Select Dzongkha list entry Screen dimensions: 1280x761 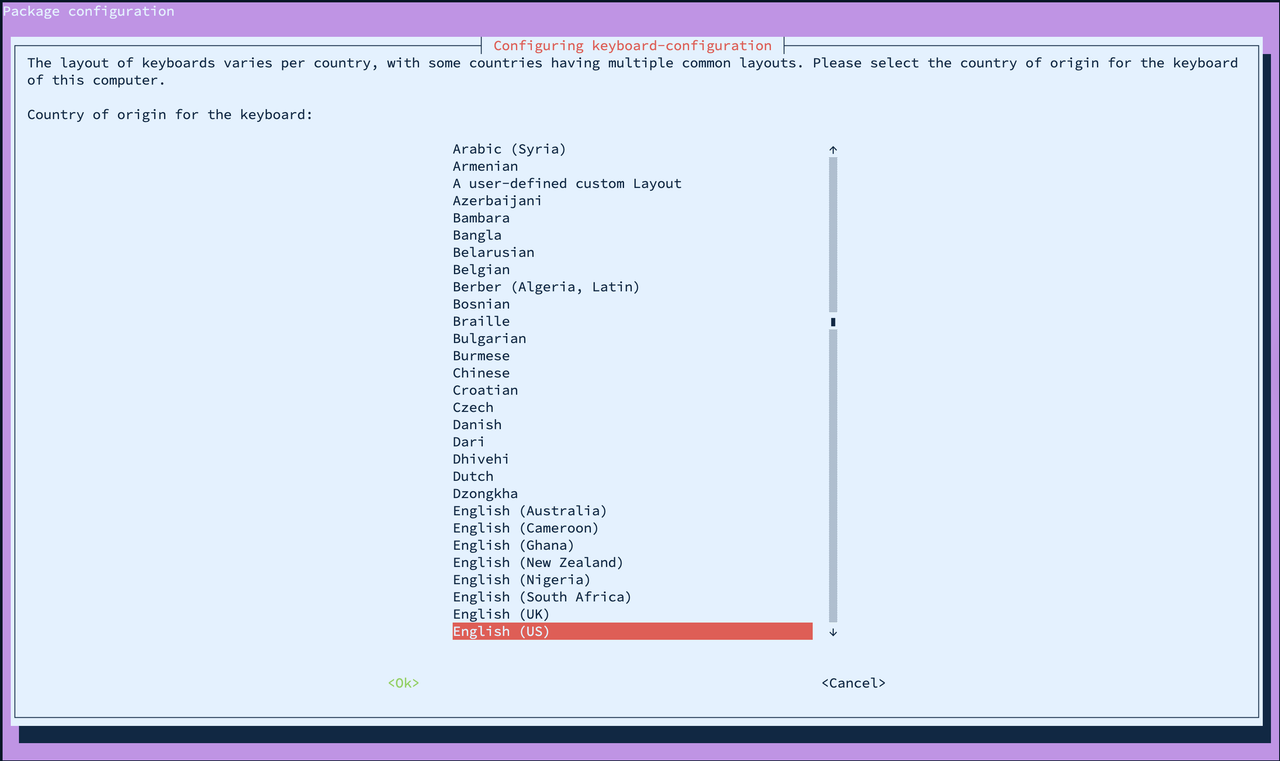(x=485, y=493)
